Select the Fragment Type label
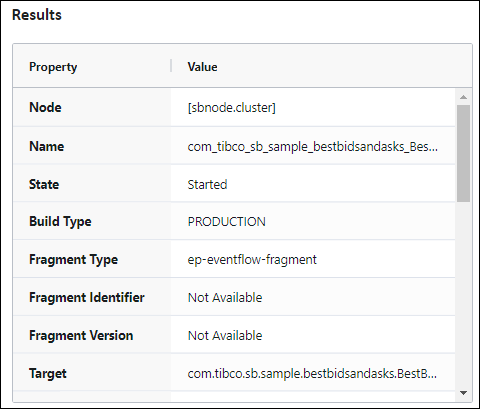480x409 pixels. point(74,260)
